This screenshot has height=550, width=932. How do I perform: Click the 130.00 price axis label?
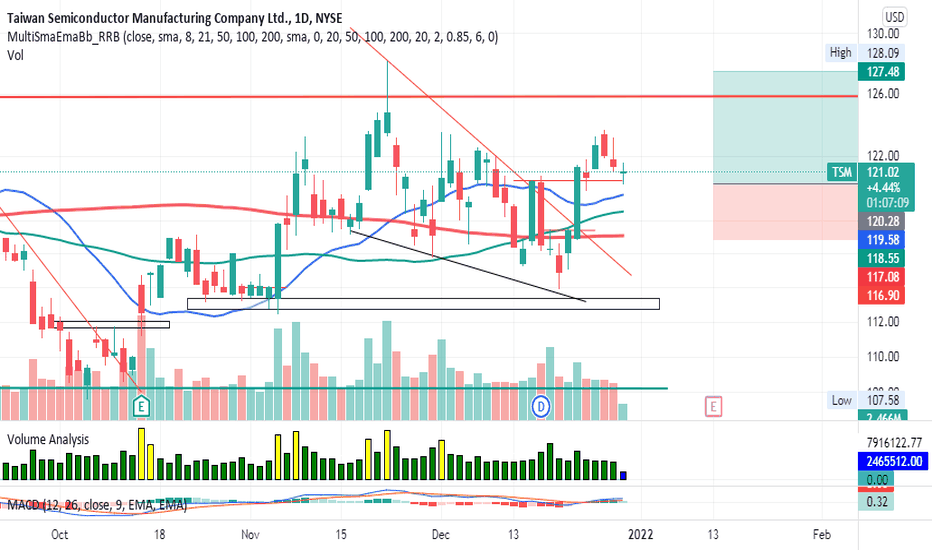pos(883,34)
